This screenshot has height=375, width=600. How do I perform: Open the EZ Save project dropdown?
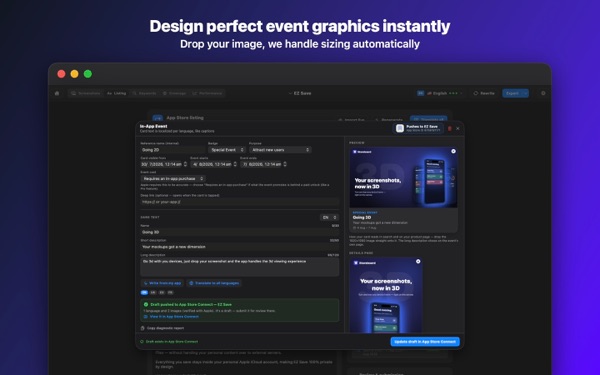(x=300, y=93)
